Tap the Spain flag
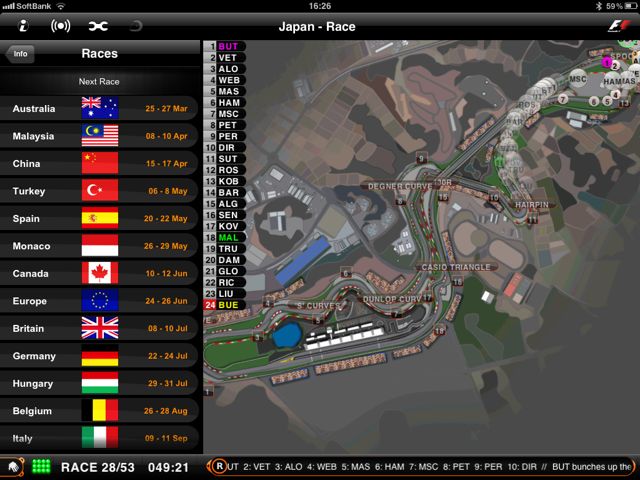640x480 pixels. tap(100, 218)
